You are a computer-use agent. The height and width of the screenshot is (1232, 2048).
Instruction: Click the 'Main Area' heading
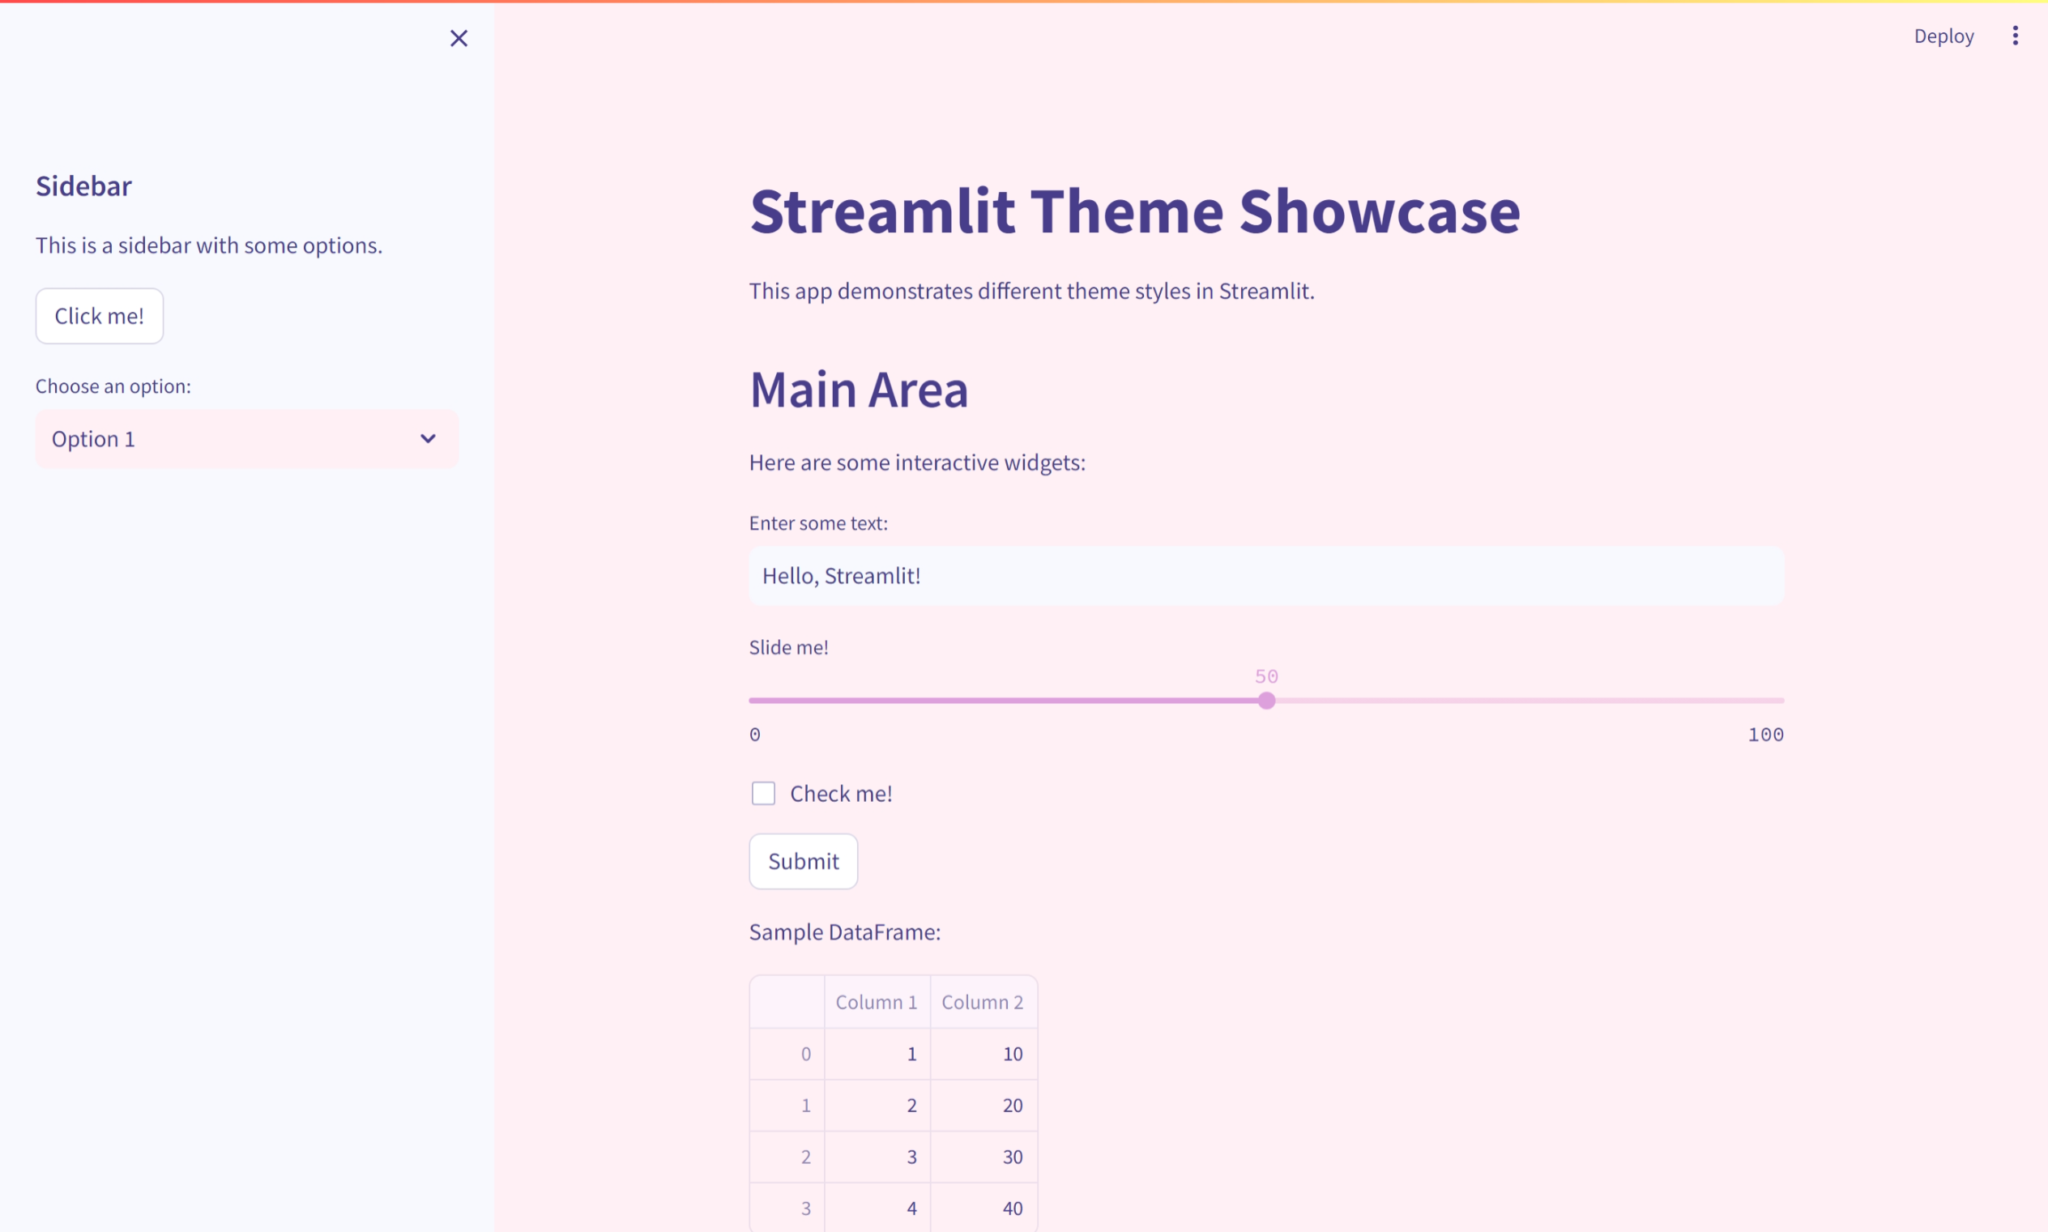pyautogui.click(x=858, y=390)
